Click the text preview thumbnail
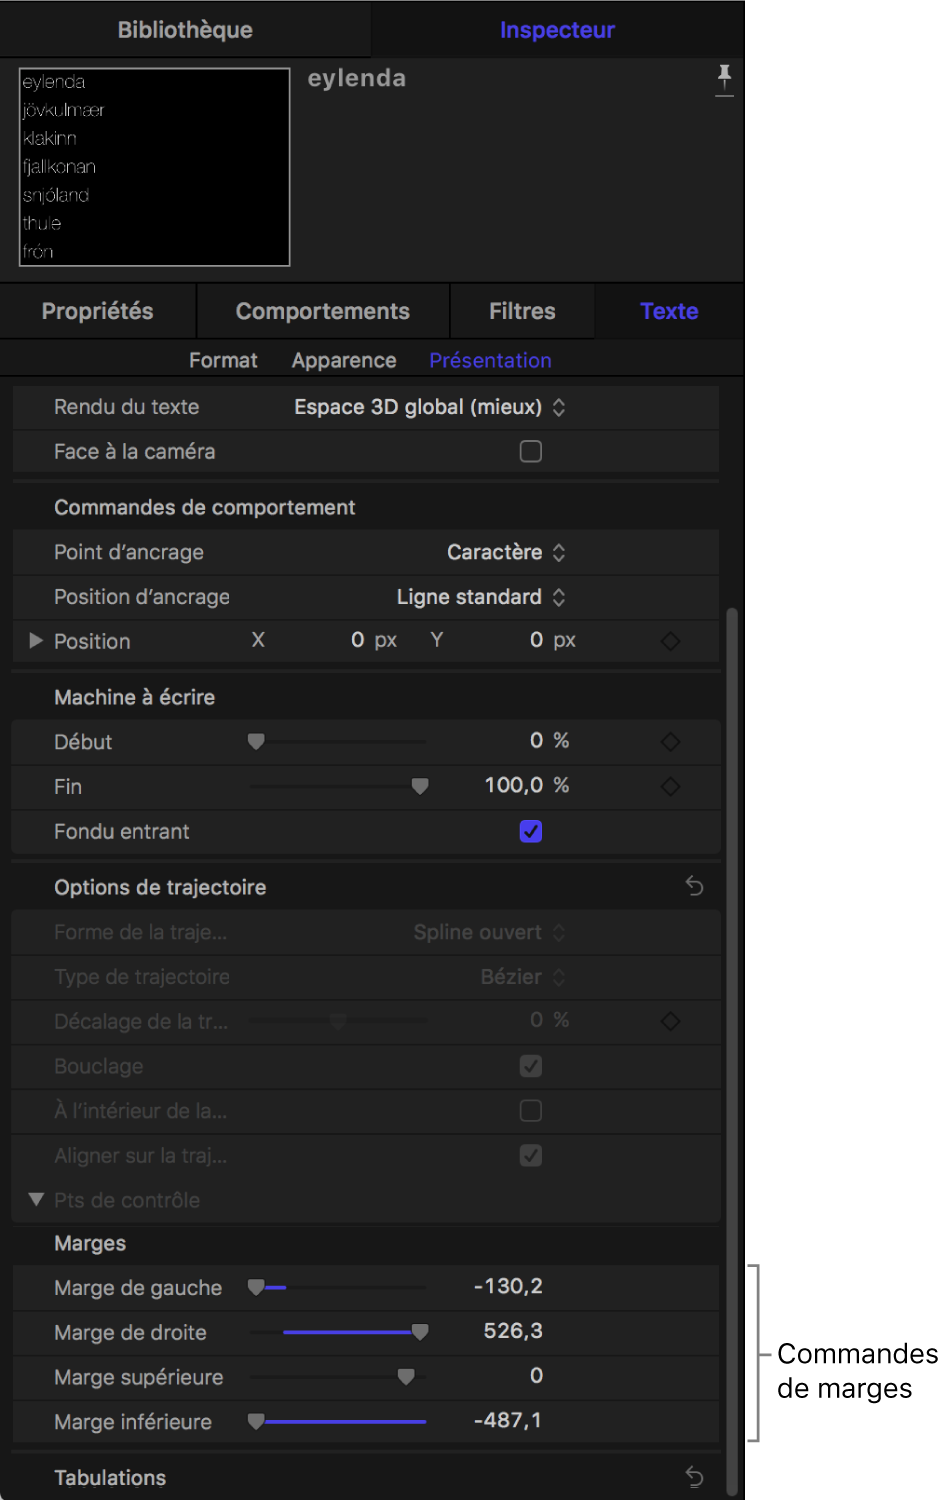Image resolution: width=950 pixels, height=1500 pixels. coord(155,167)
